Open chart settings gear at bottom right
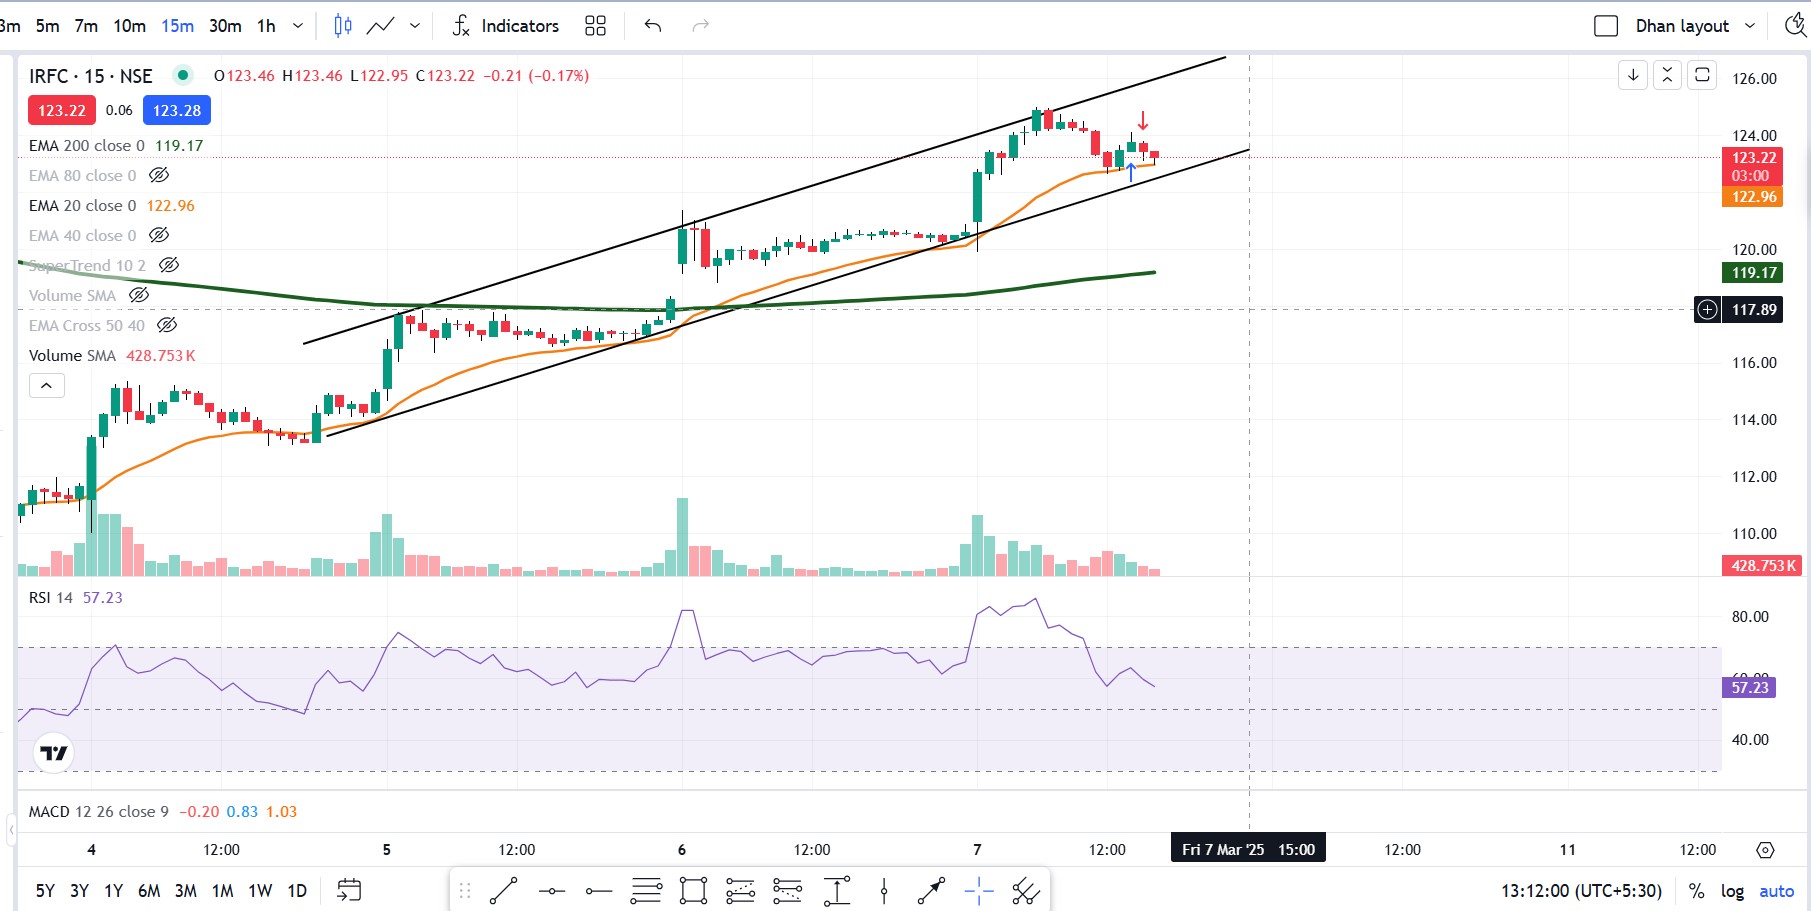Screen dimensions: 1811x911 pyautogui.click(x=1765, y=850)
